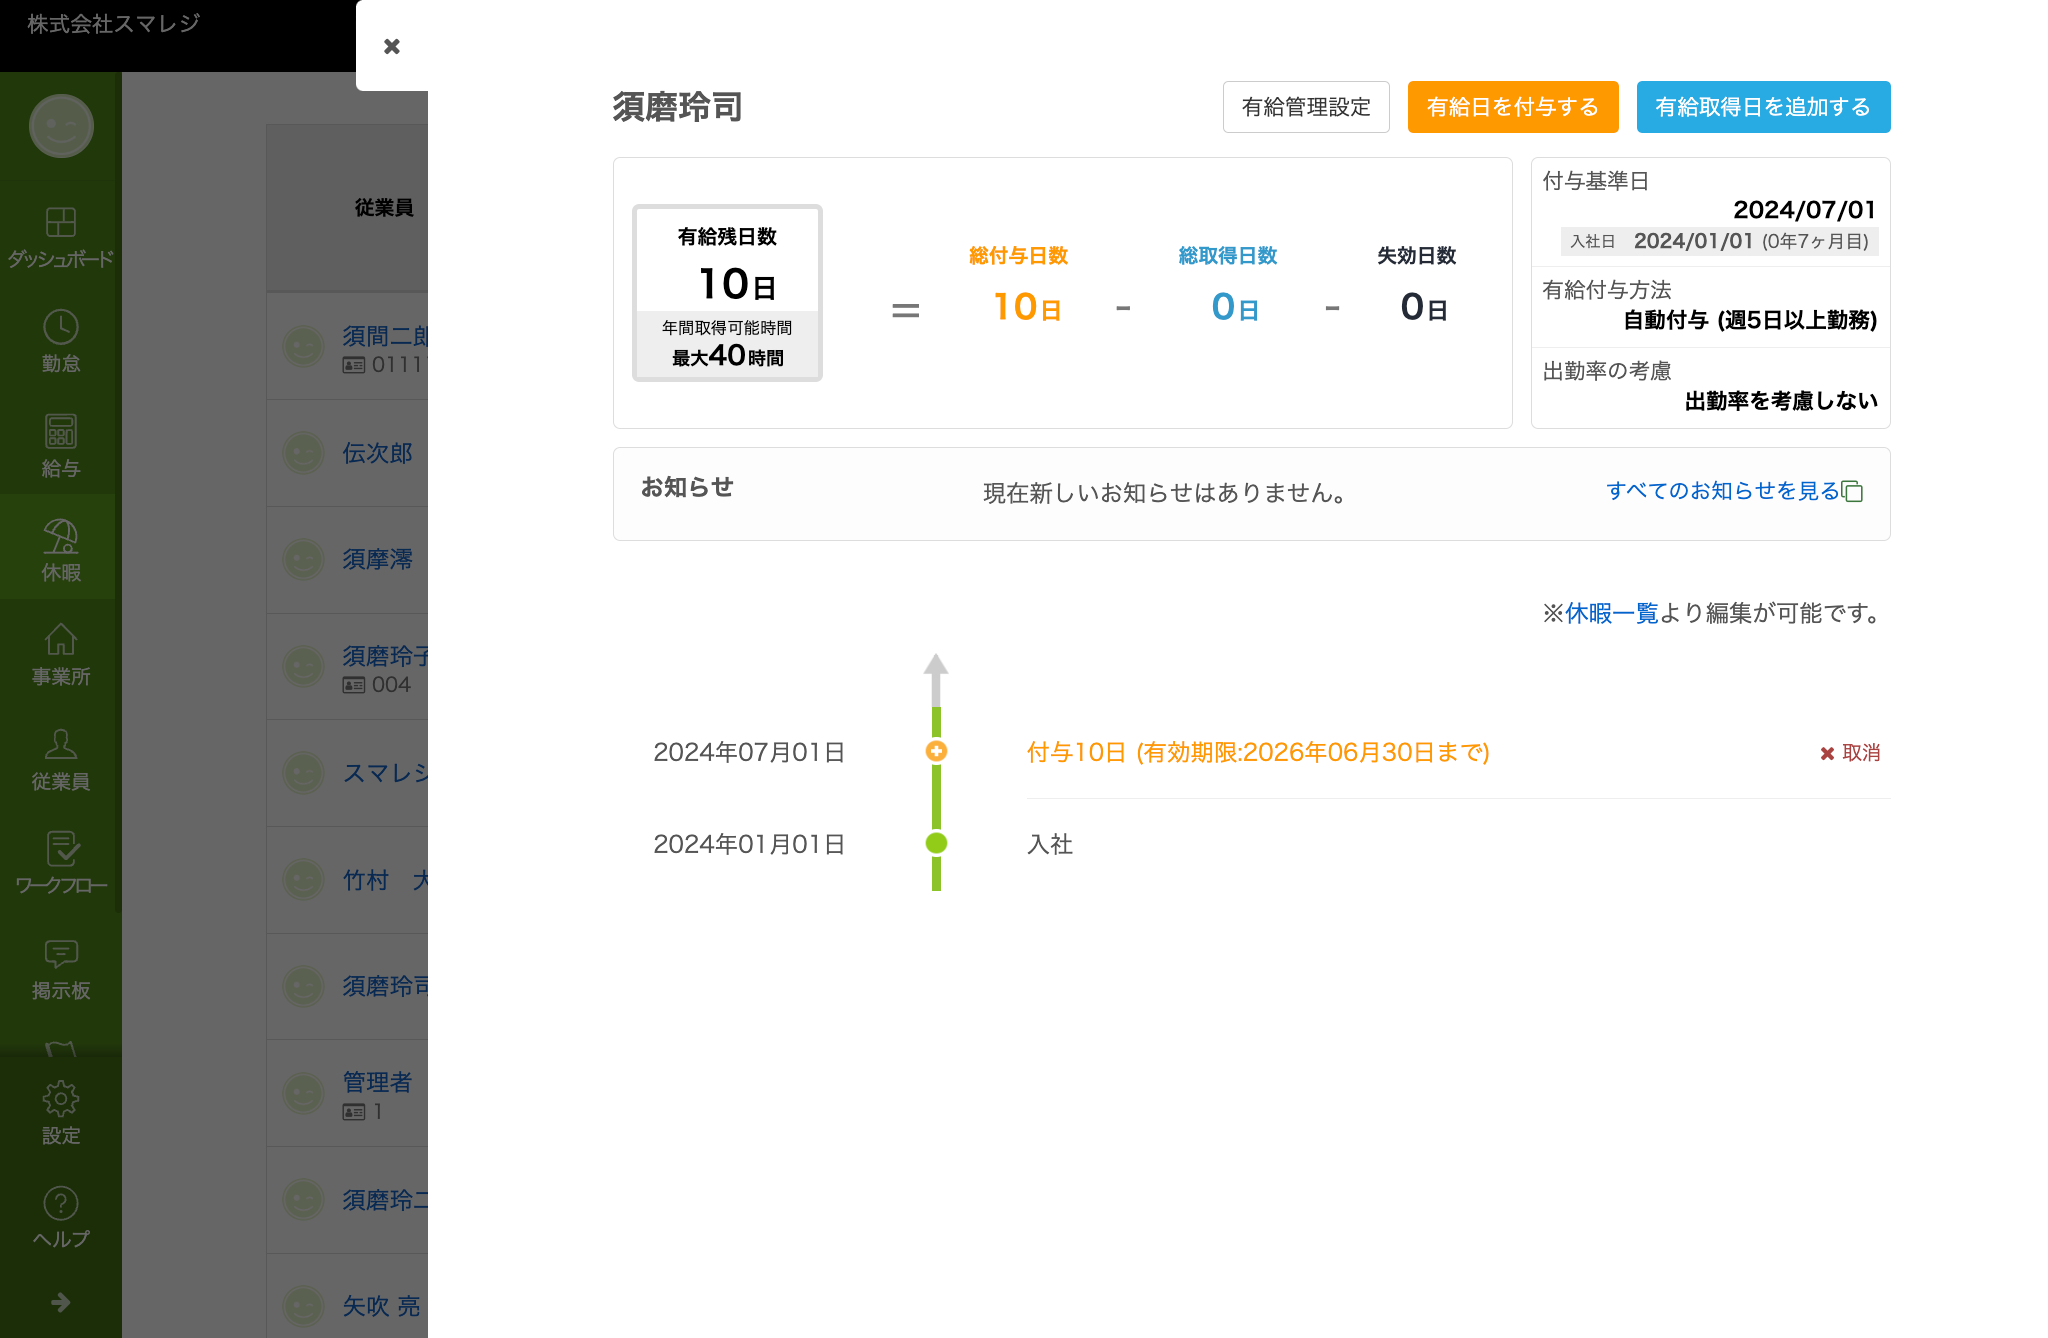This screenshot has width=2048, height=1338.
Task: Click the green 入社 marker on timeline
Action: click(936, 843)
